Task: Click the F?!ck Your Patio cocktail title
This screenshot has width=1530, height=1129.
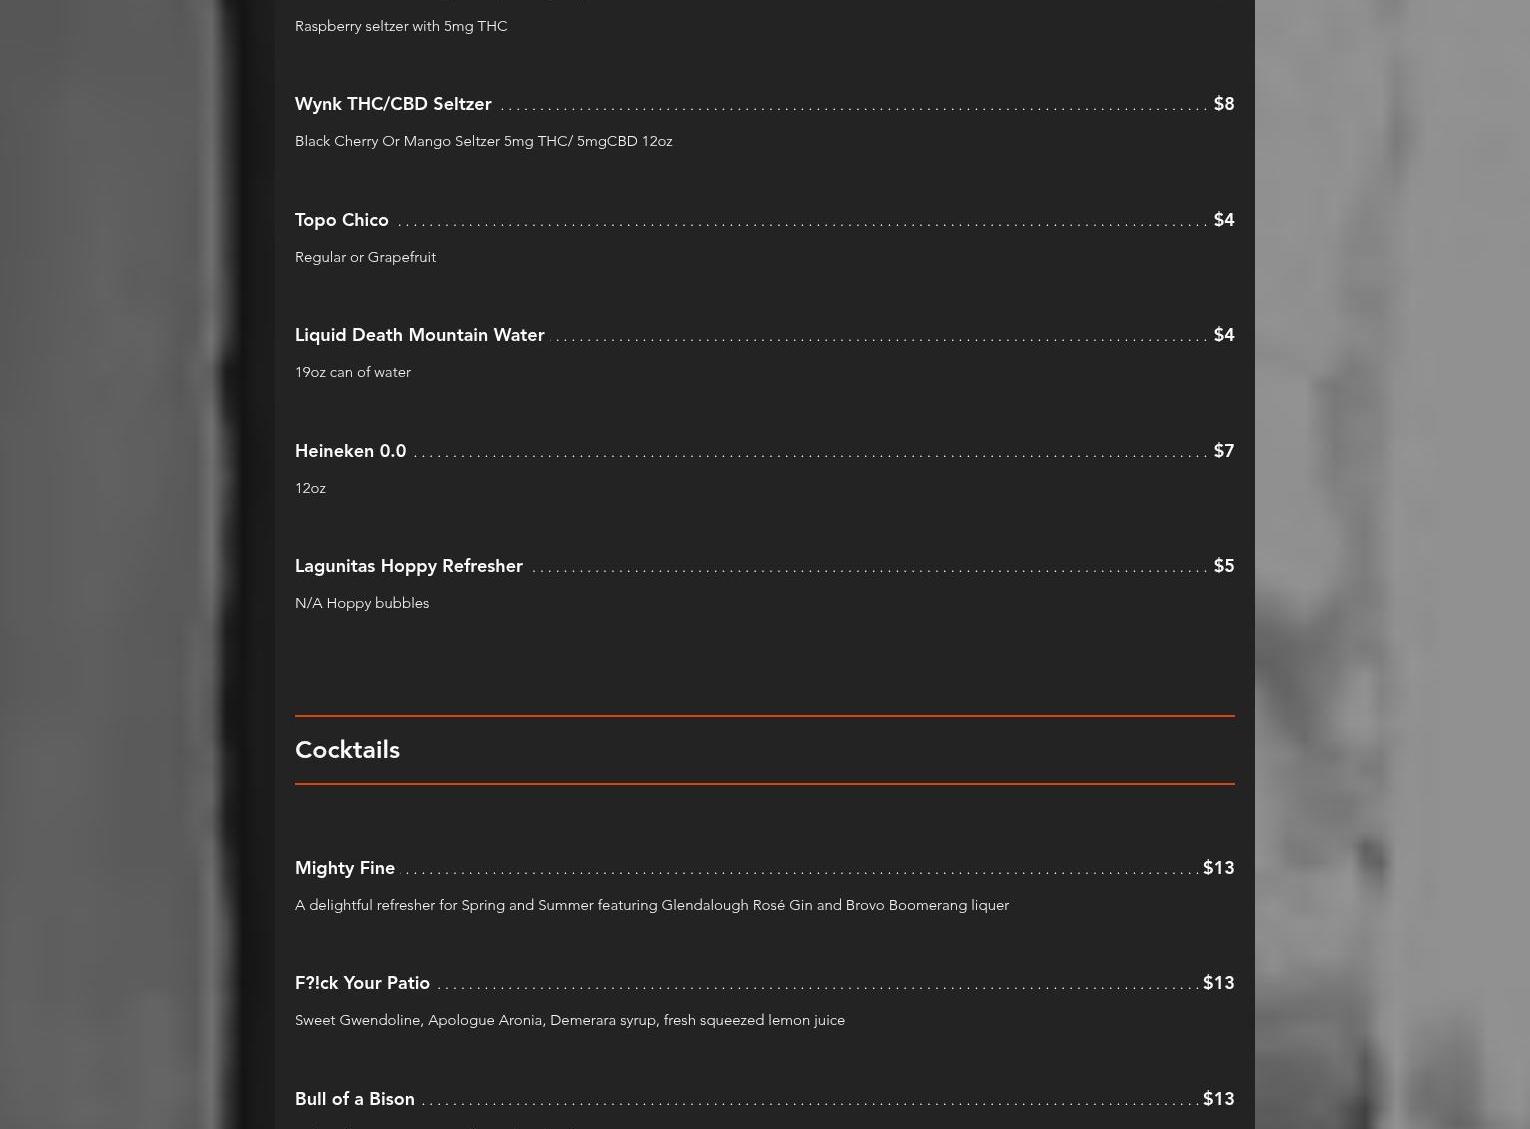Action: 362,983
